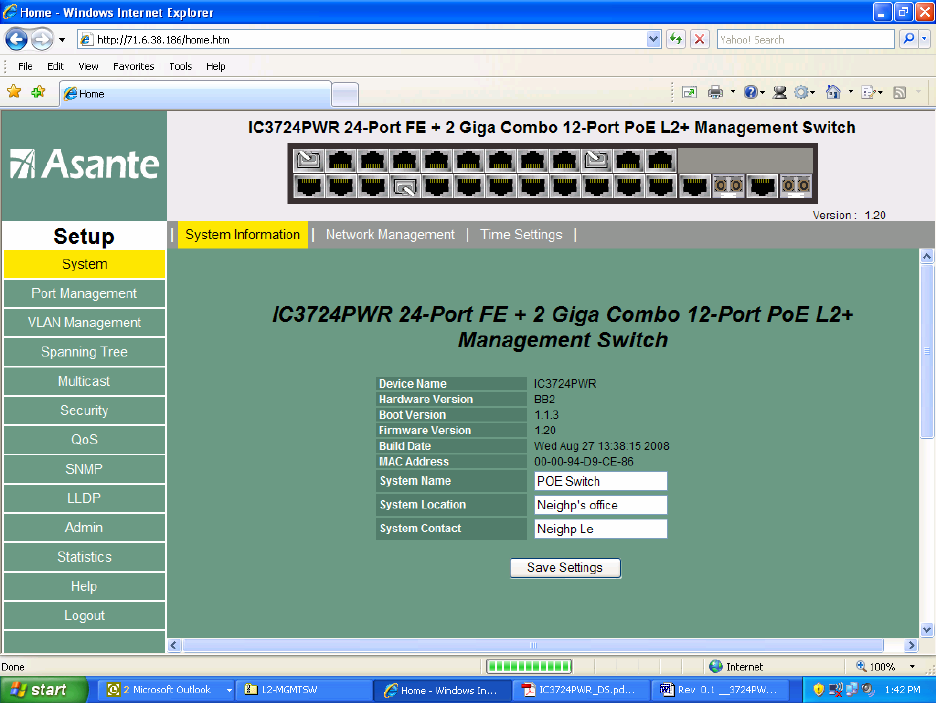Click the Save Settings button
The image size is (936, 703).
(565, 568)
